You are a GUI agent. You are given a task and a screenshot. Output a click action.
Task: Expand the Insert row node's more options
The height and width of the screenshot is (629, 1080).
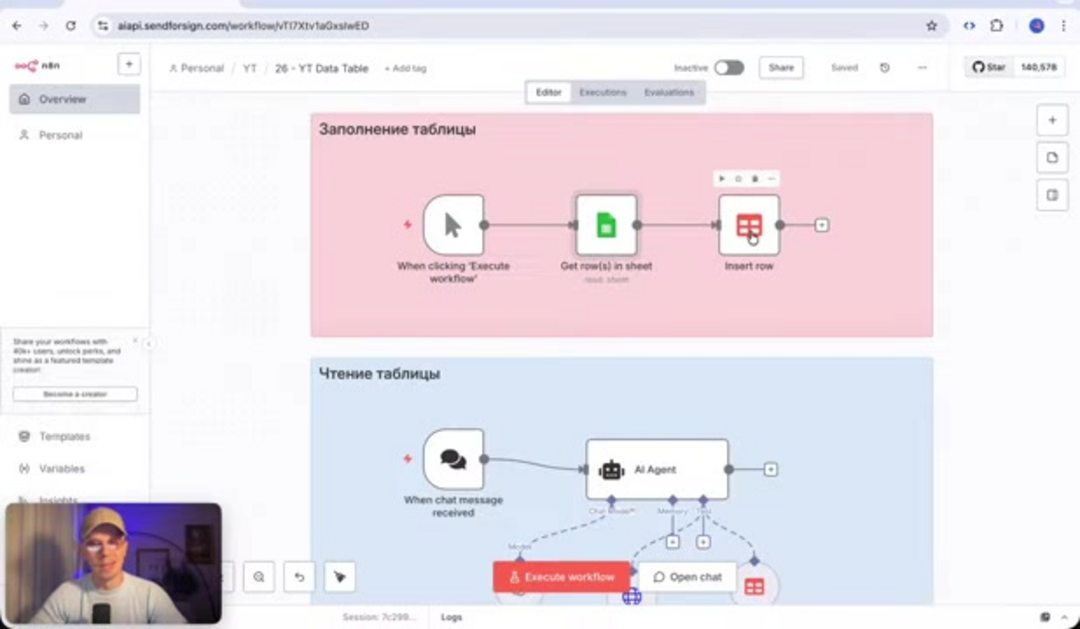pyautogui.click(x=771, y=179)
